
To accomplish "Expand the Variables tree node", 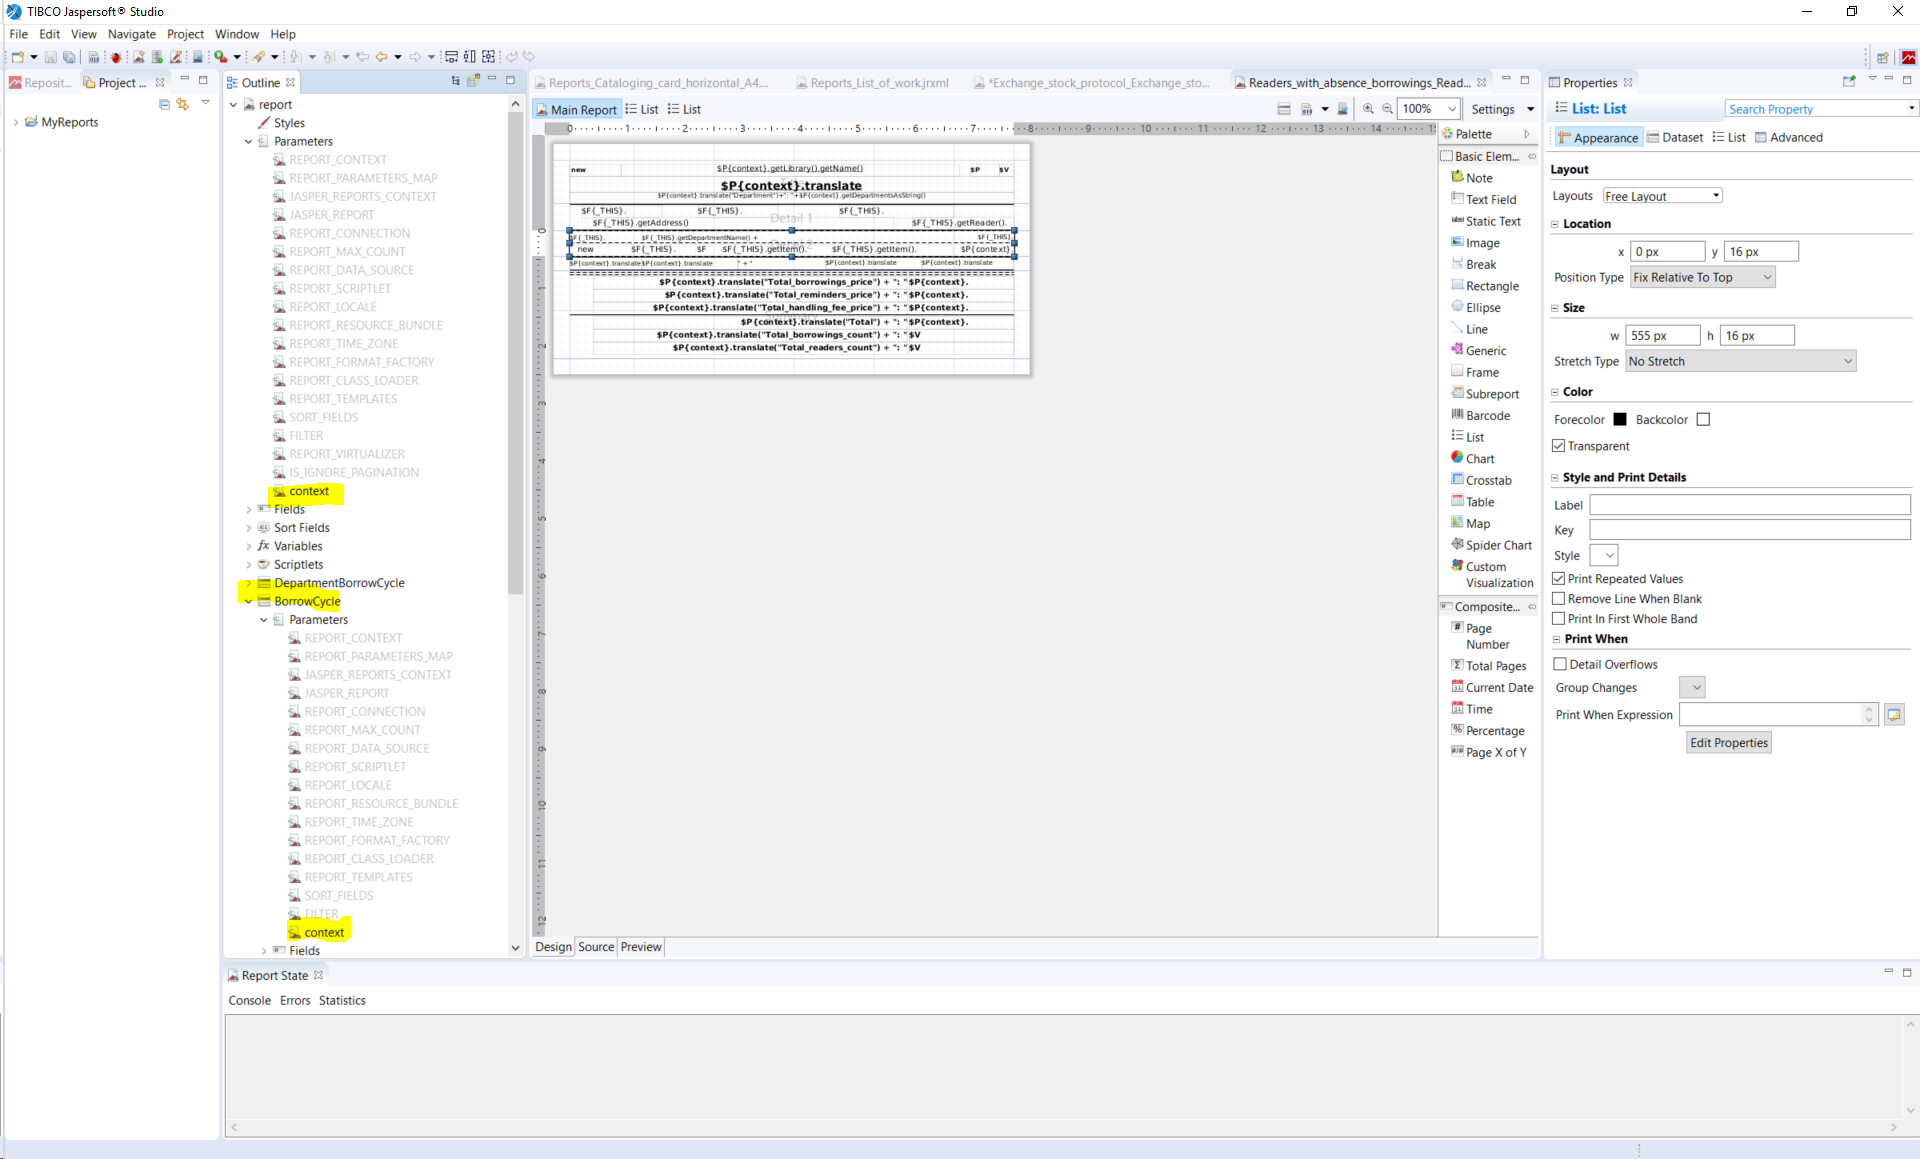I will 249,546.
